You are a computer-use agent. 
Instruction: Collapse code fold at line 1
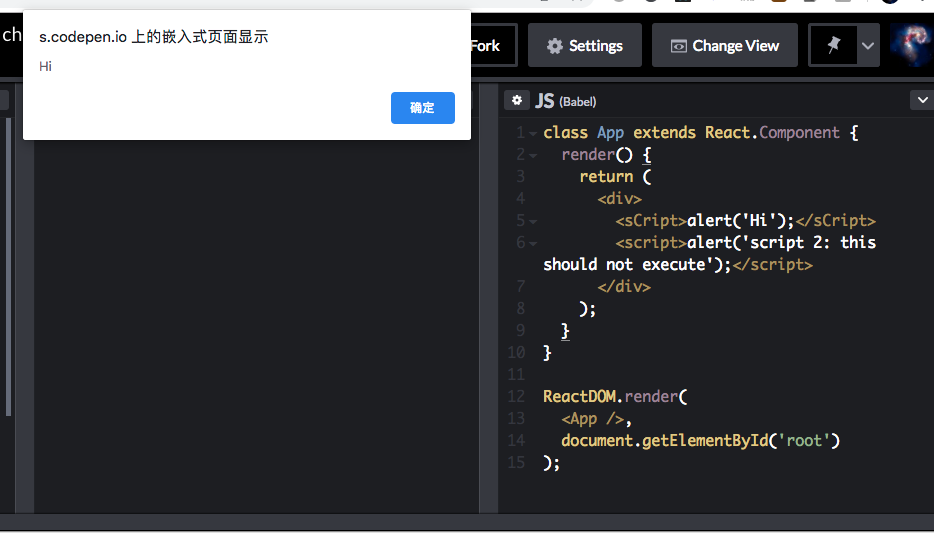533,133
